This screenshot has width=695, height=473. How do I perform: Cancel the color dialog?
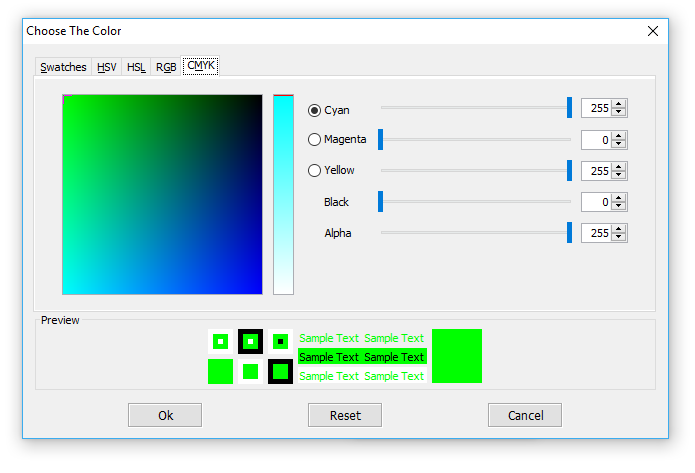pos(525,415)
